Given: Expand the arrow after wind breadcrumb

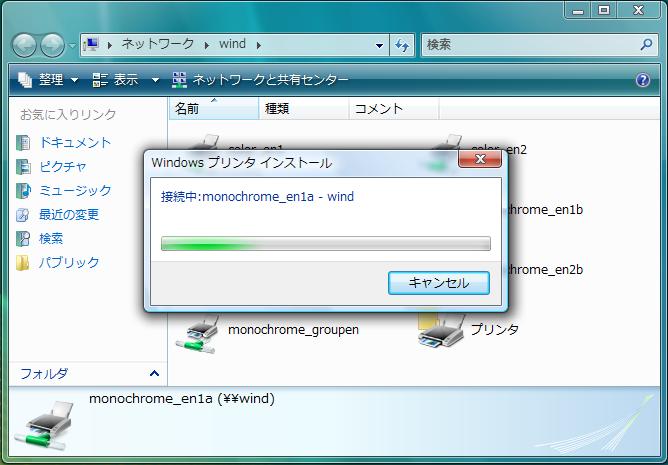Looking at the screenshot, I should coord(258,45).
